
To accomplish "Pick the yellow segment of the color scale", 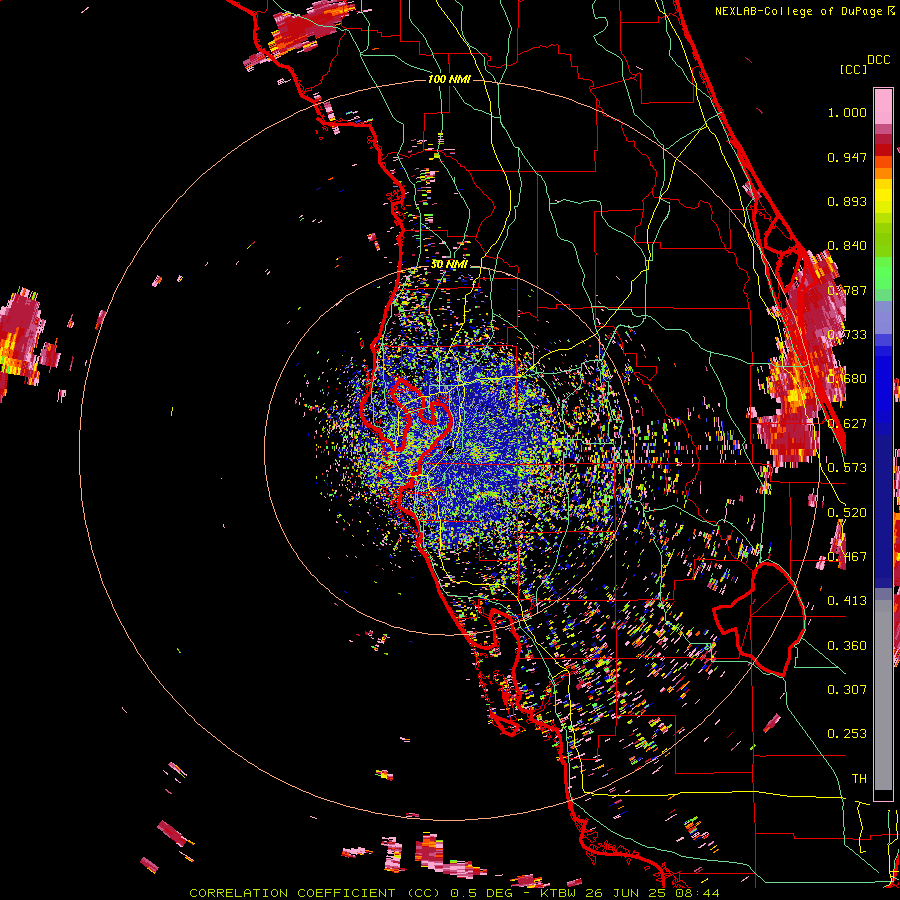I will (883, 196).
